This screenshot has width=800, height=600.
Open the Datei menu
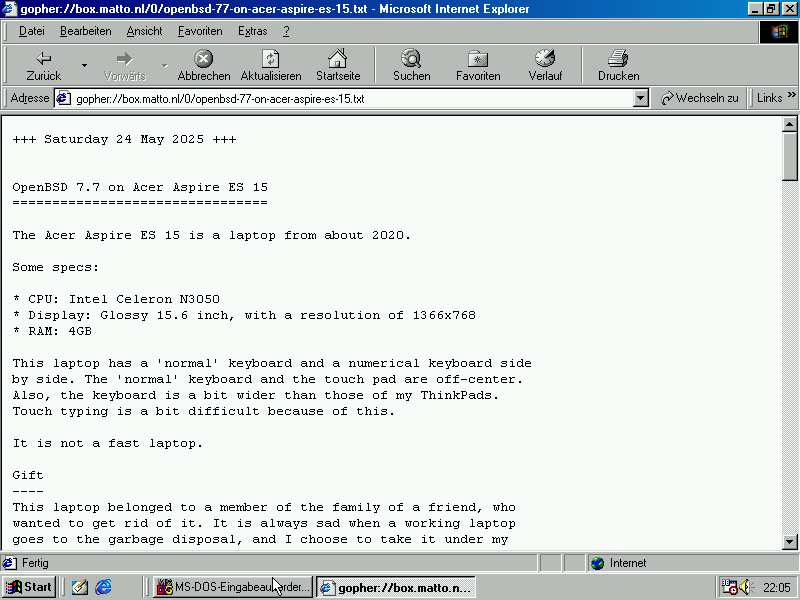coord(32,31)
